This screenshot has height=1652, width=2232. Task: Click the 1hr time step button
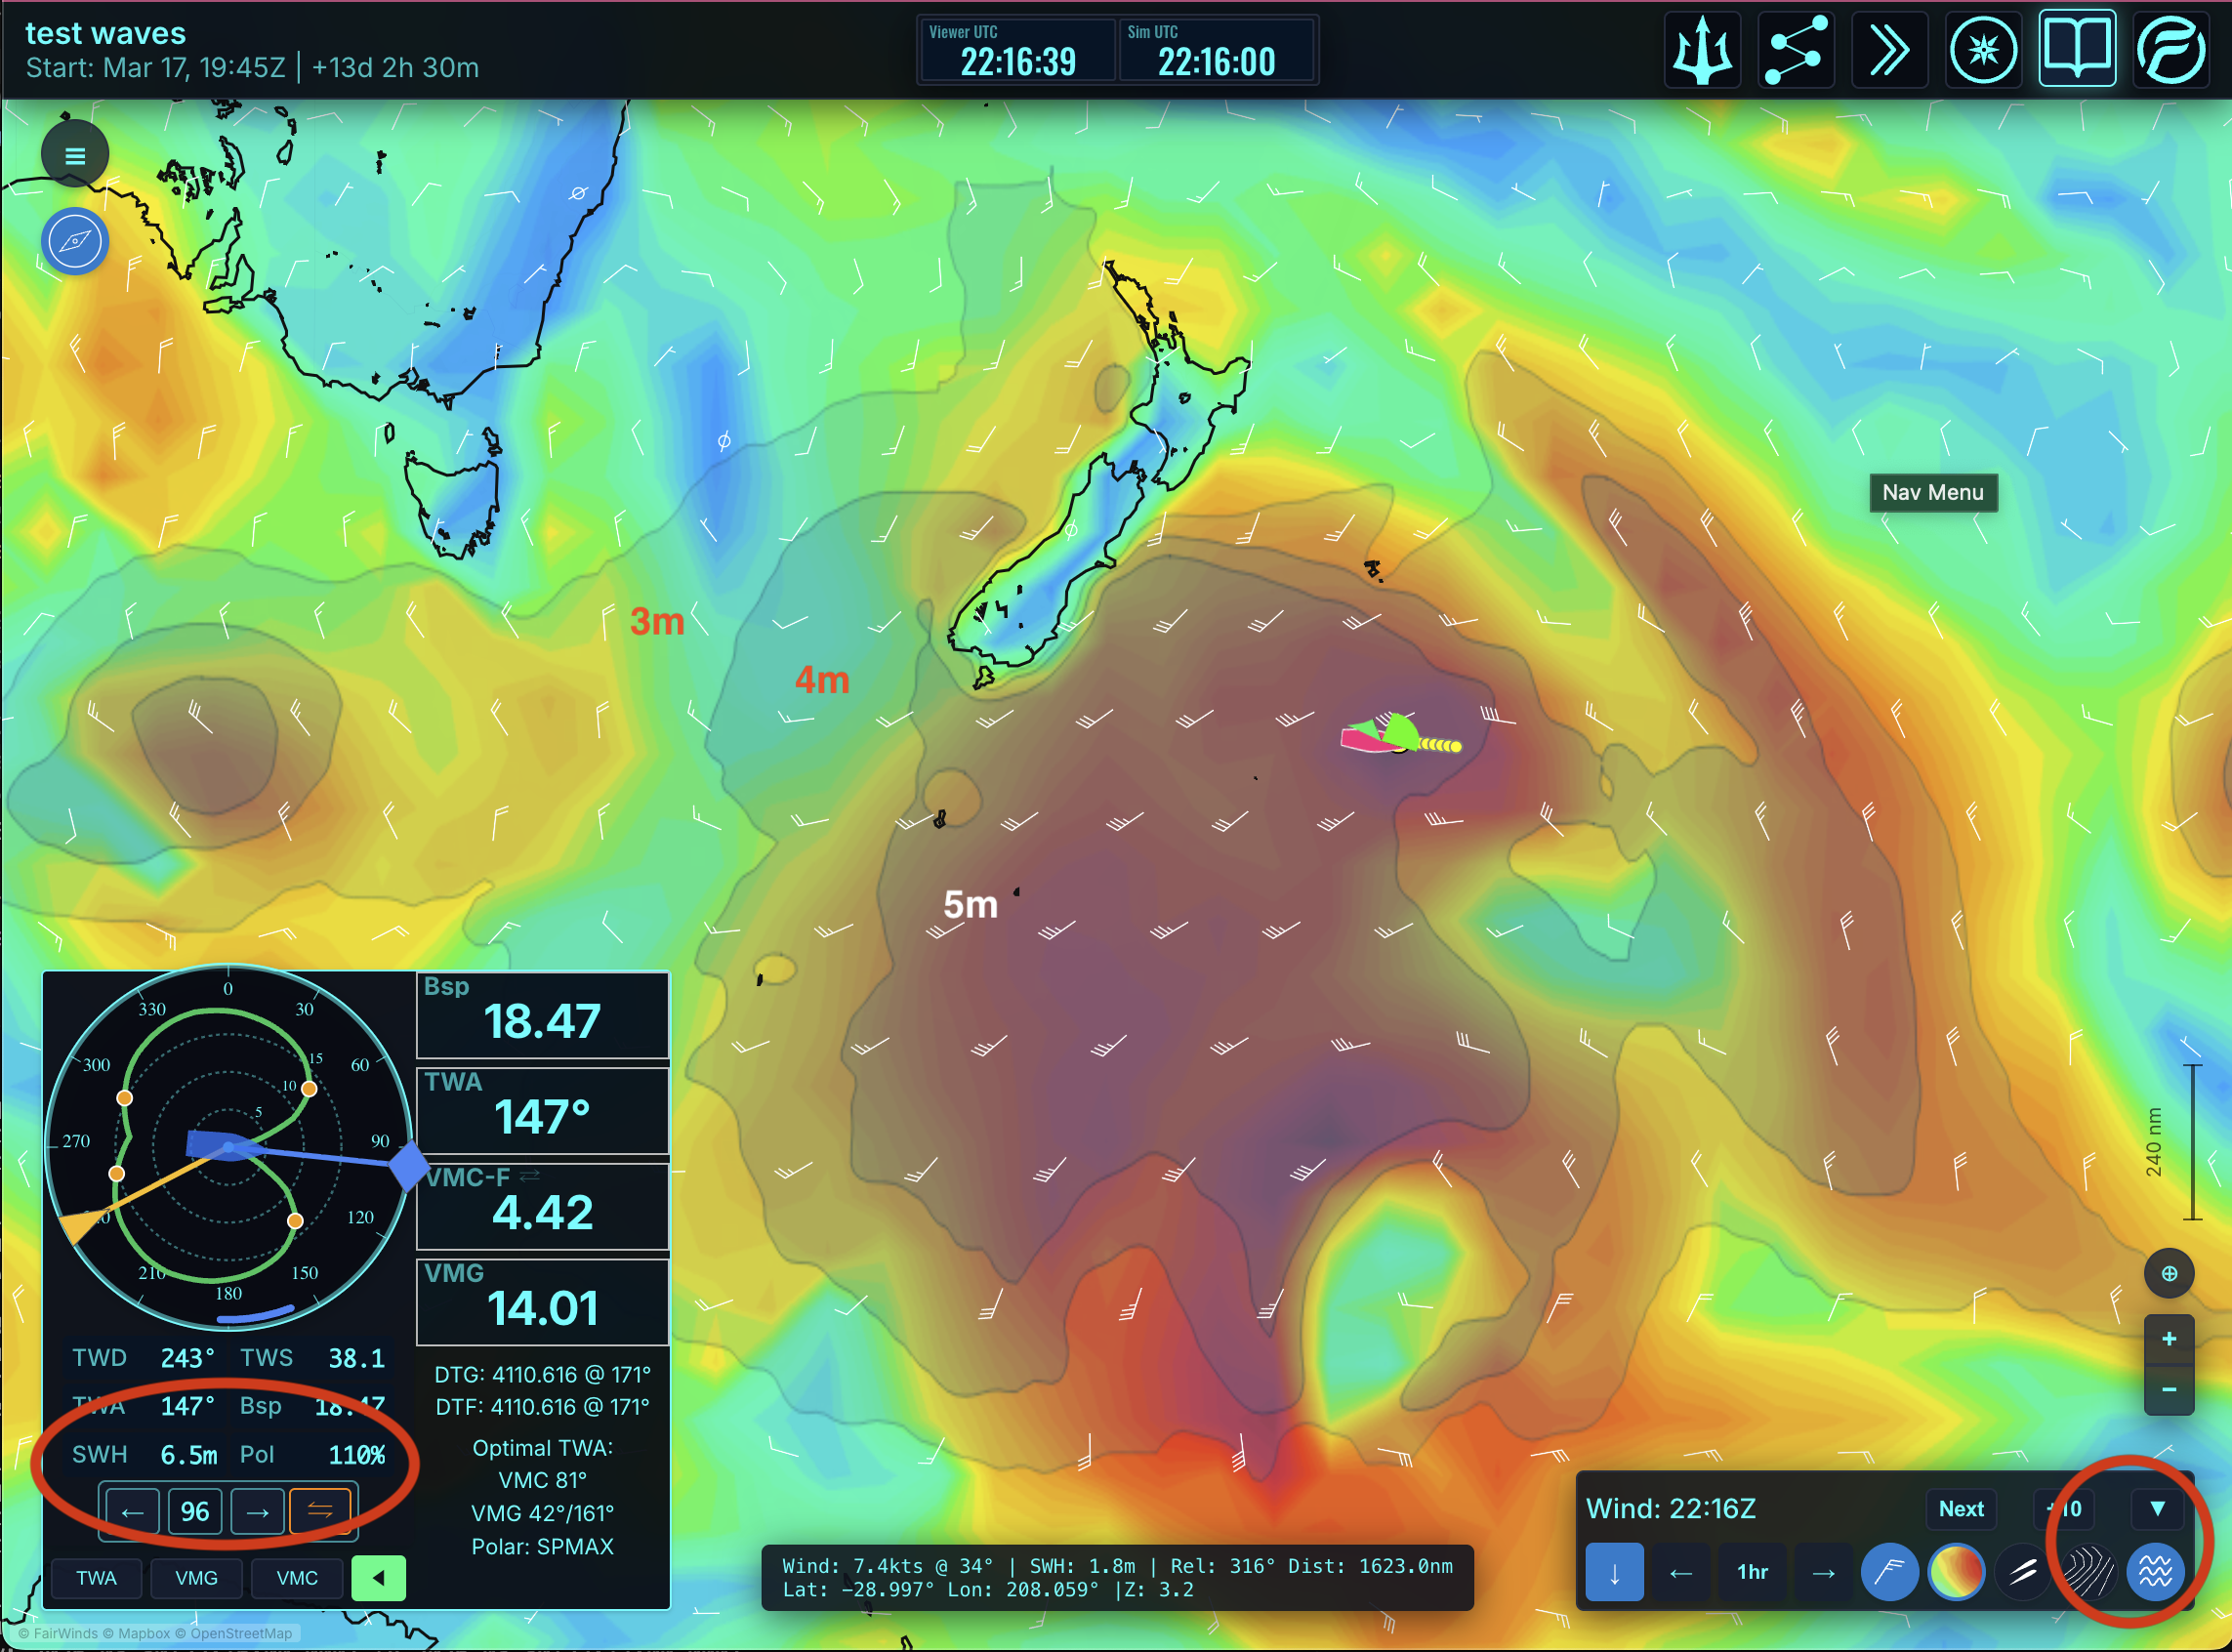[1752, 1572]
